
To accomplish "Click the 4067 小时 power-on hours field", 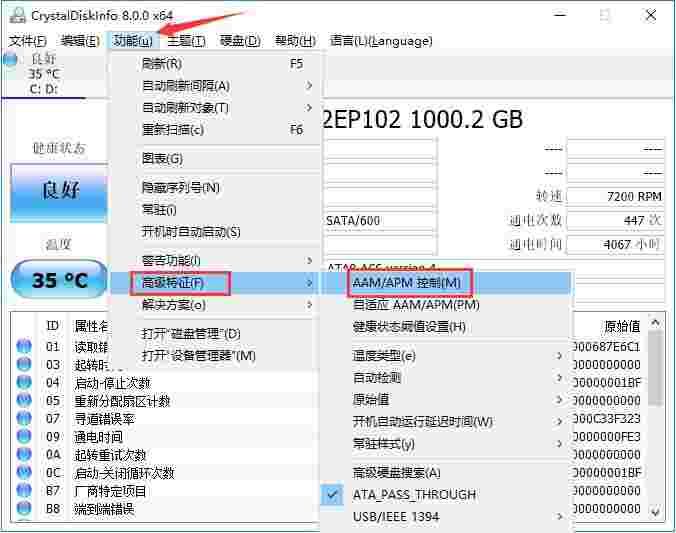I will (x=615, y=245).
